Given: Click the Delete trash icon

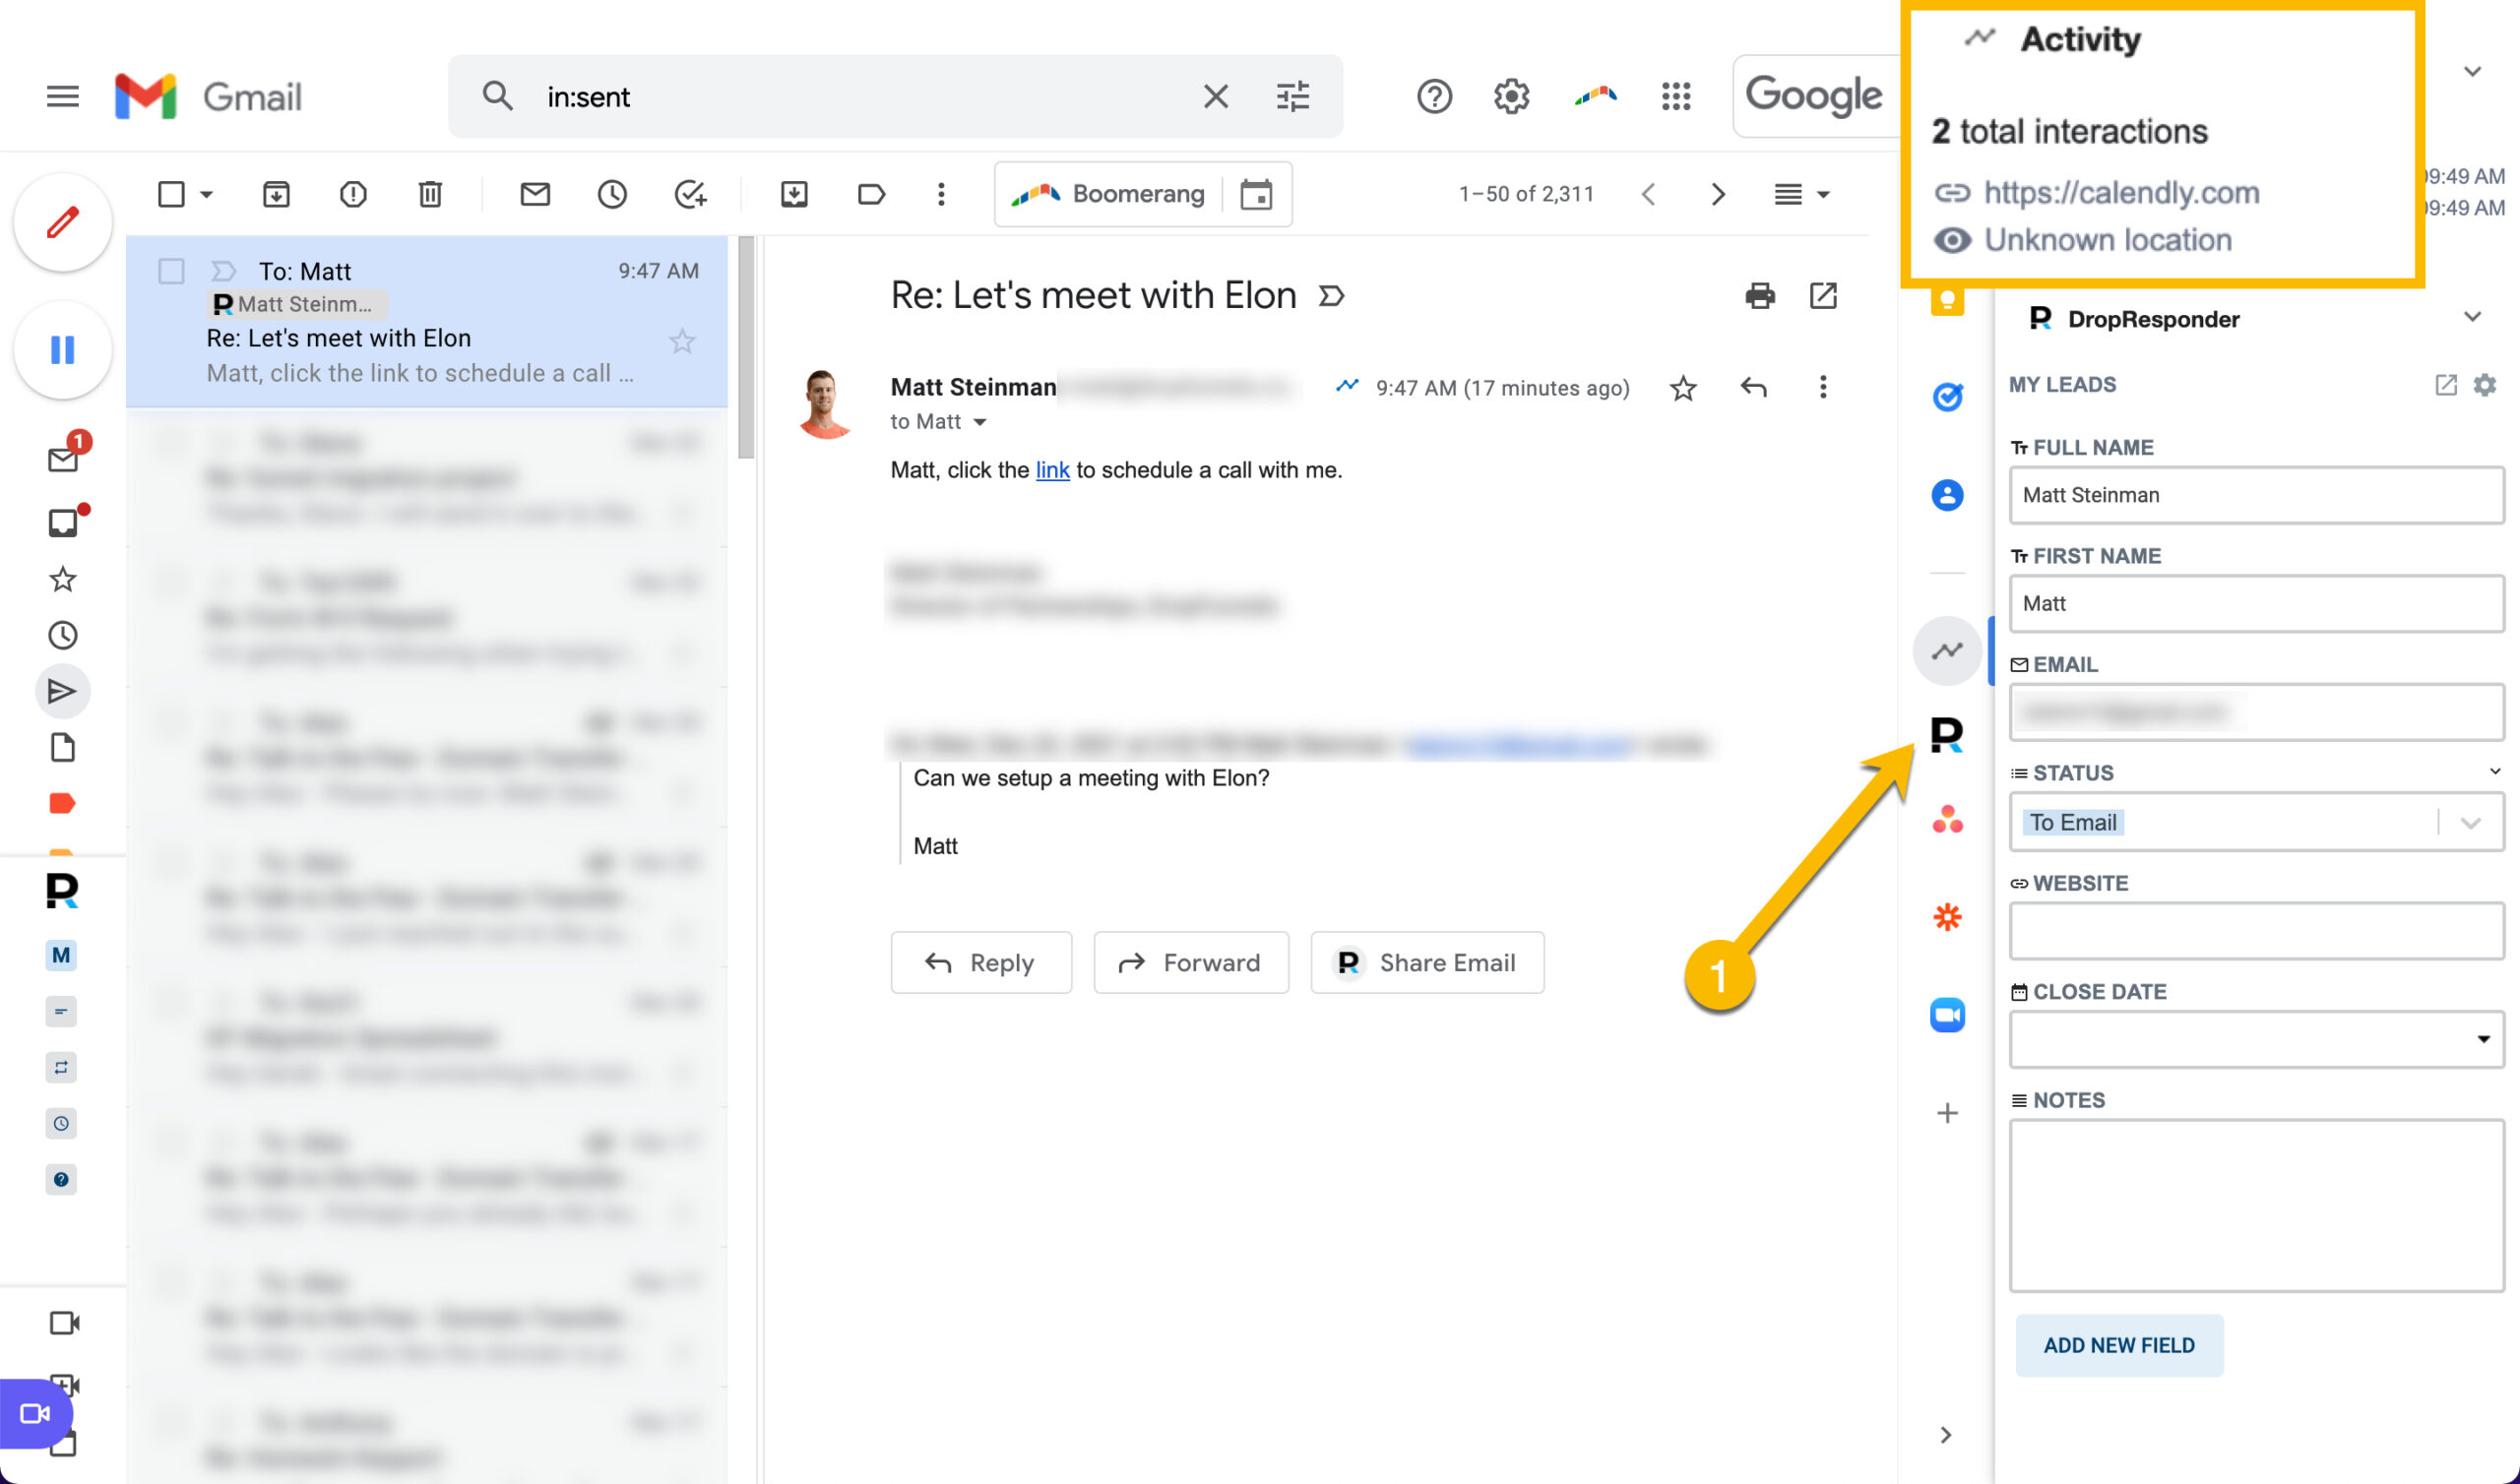Looking at the screenshot, I should (x=430, y=194).
